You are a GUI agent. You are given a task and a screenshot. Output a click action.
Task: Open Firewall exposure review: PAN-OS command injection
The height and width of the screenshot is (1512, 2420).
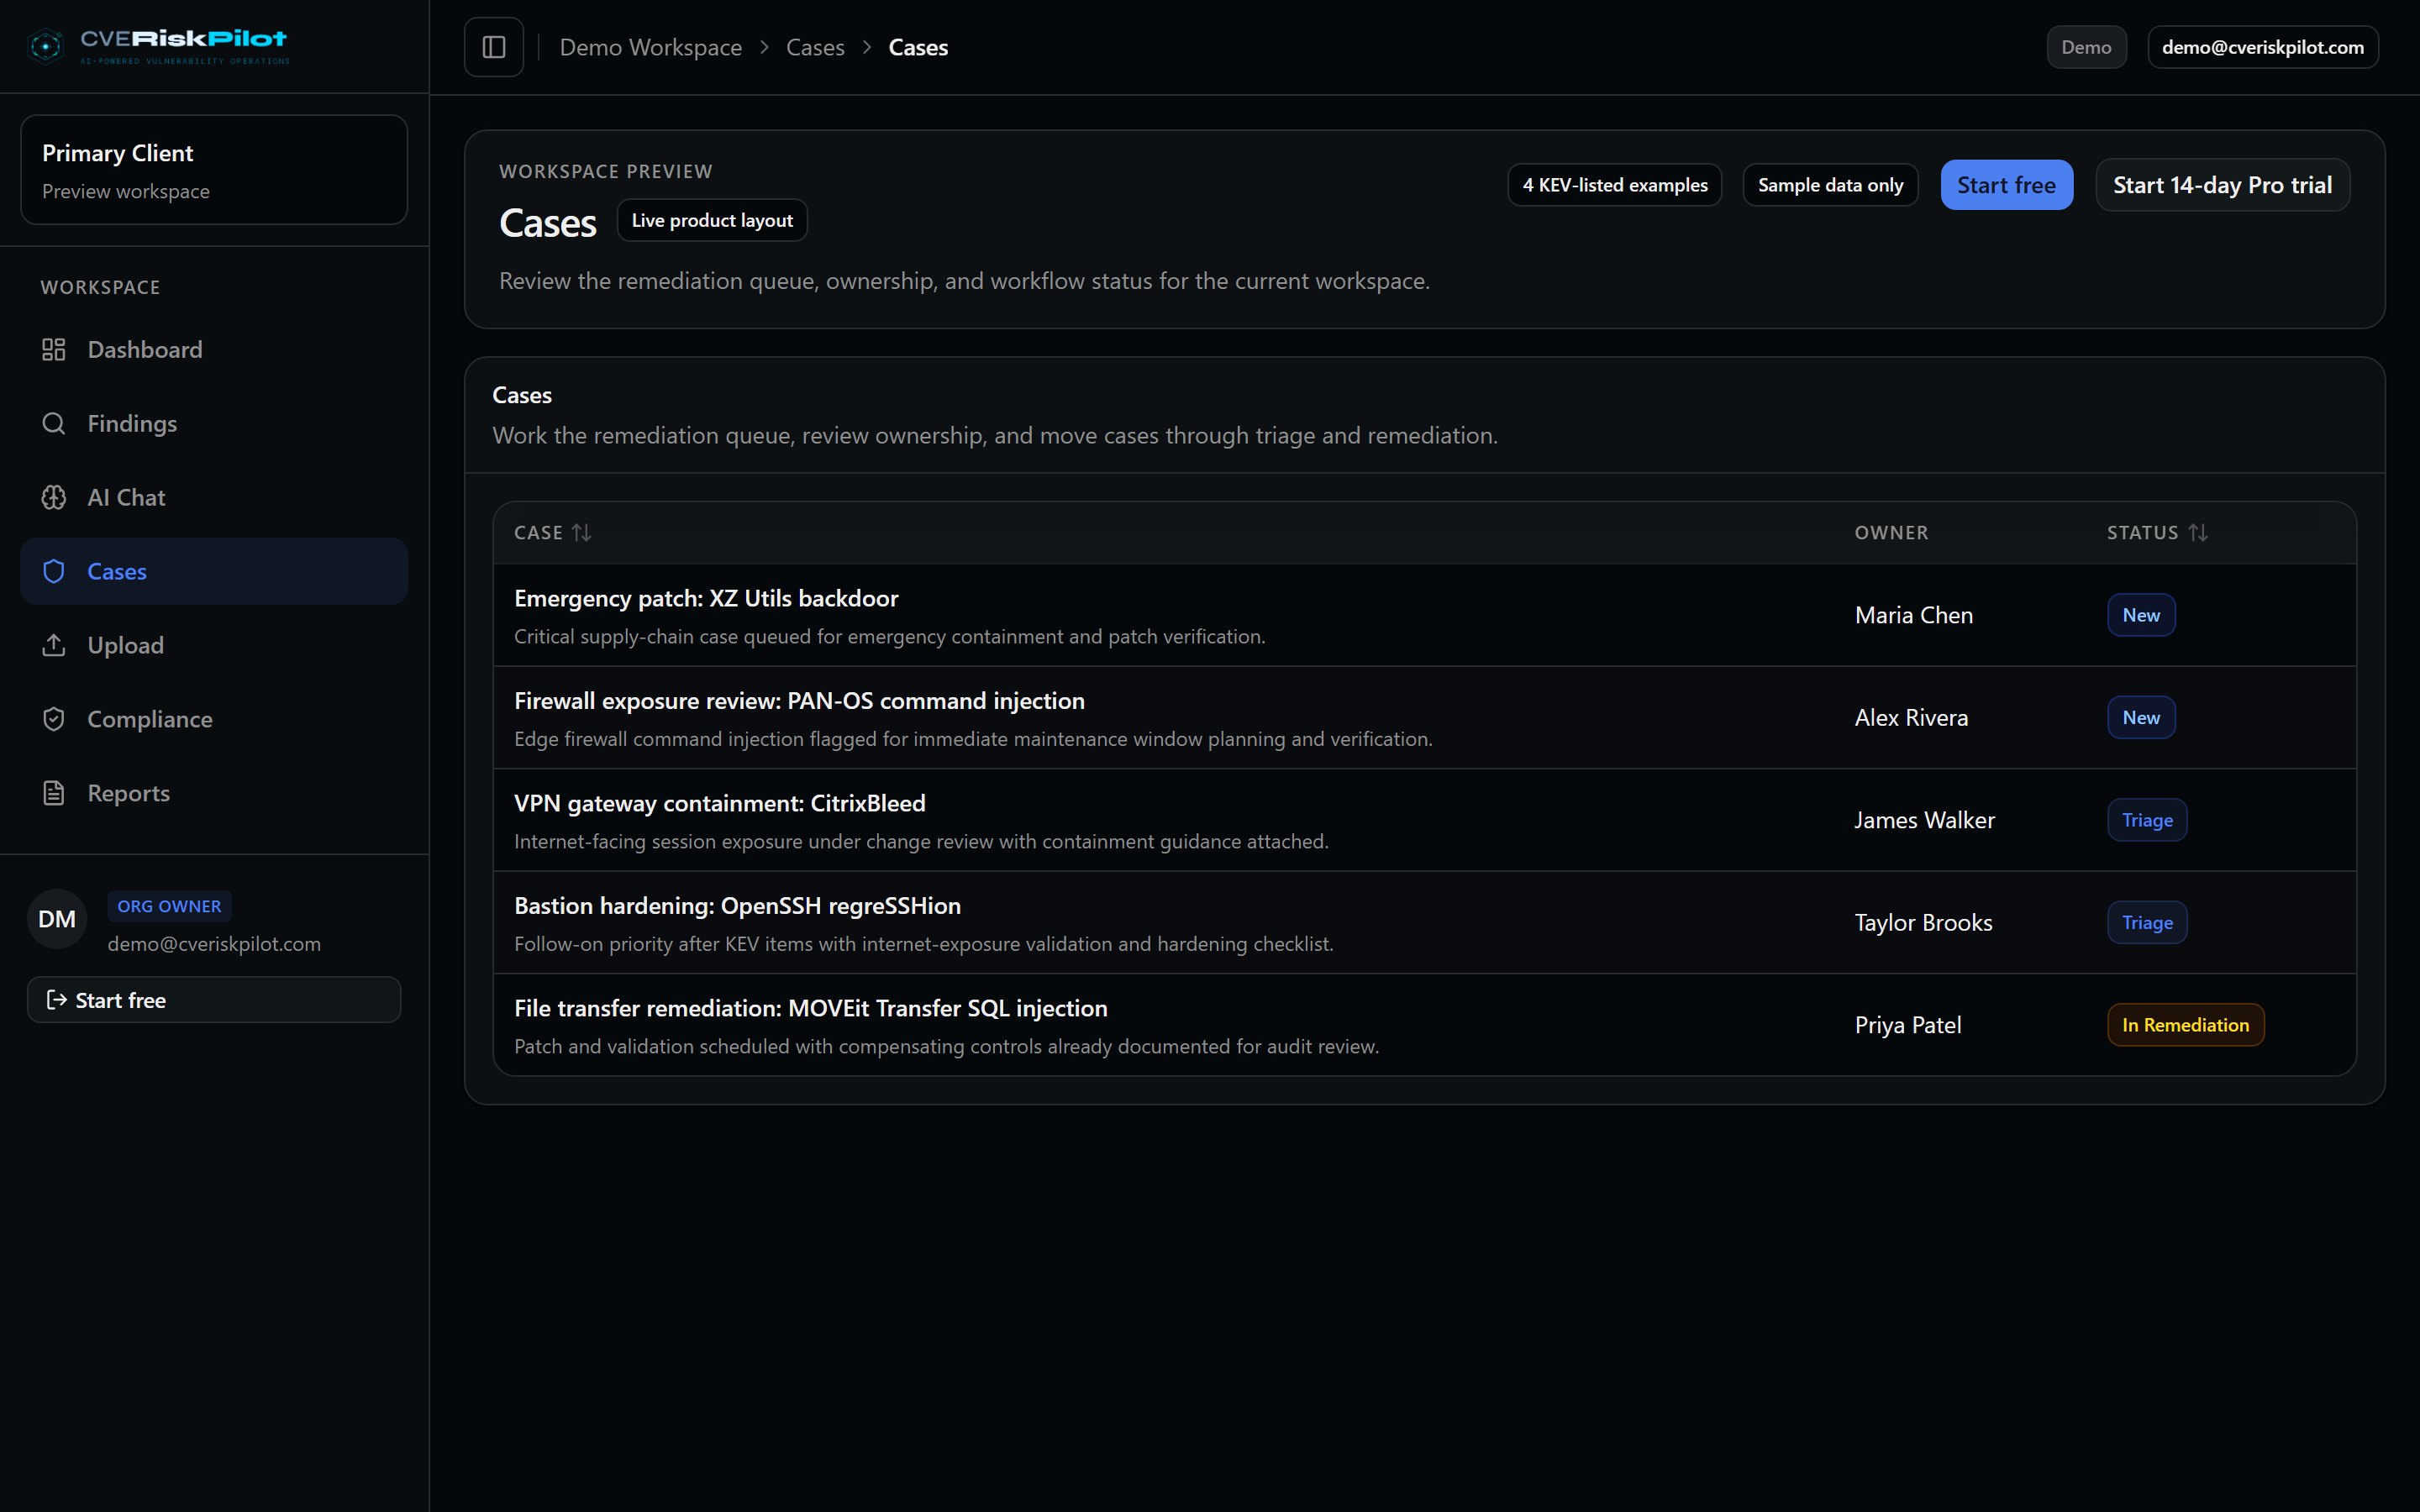point(799,701)
